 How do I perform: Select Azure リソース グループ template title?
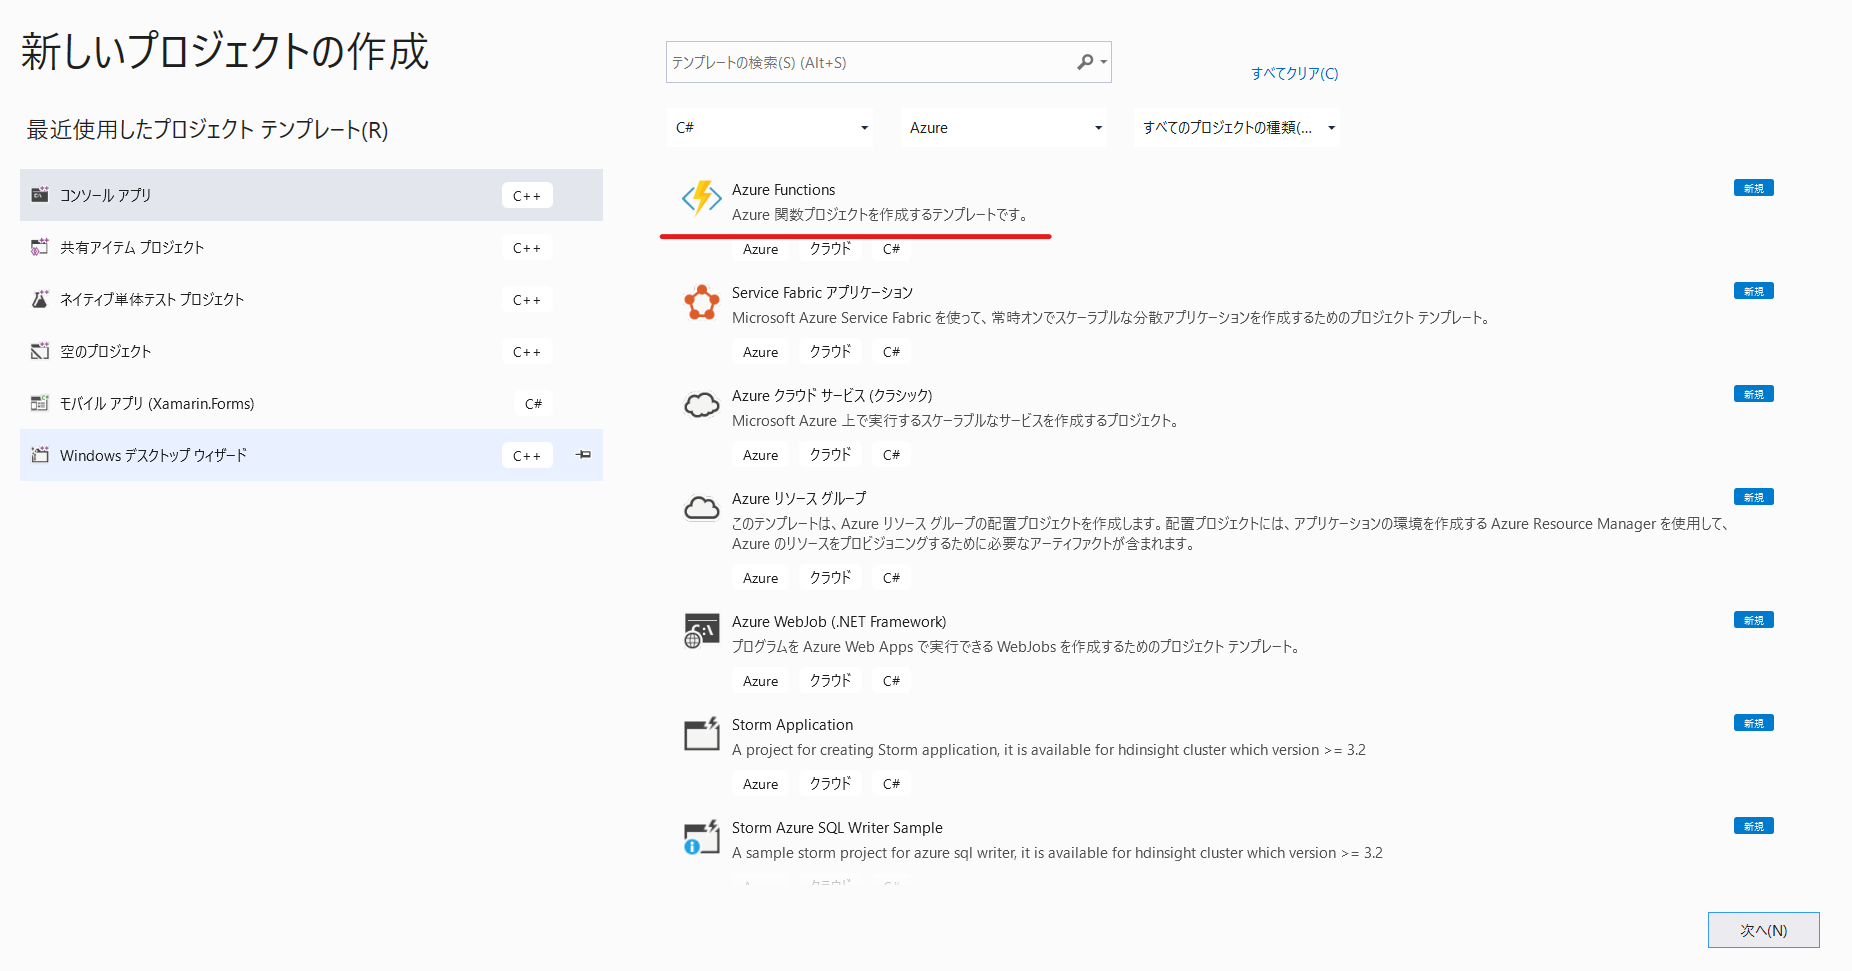[799, 499]
